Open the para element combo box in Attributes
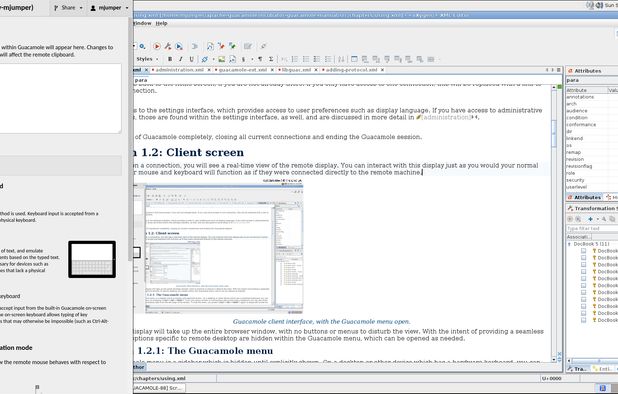 (x=592, y=80)
